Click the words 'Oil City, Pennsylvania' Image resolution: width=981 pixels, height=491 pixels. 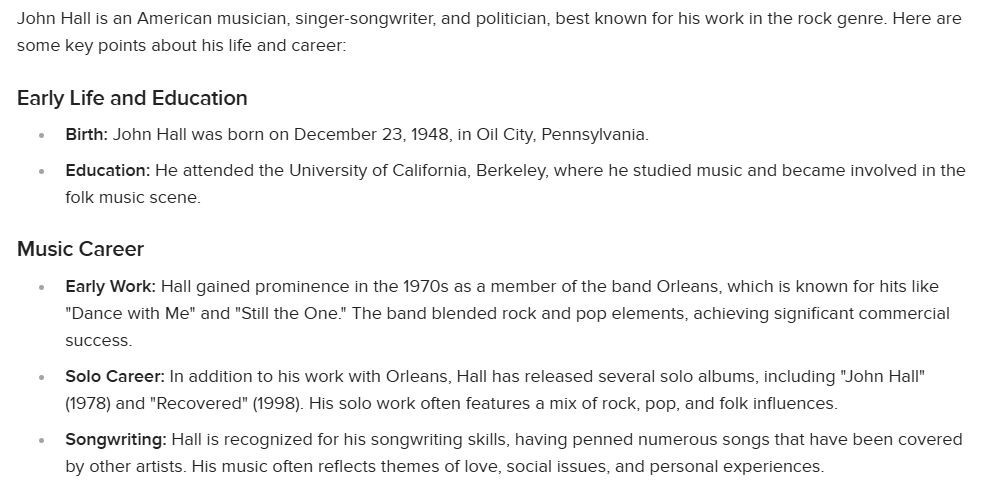click(561, 134)
